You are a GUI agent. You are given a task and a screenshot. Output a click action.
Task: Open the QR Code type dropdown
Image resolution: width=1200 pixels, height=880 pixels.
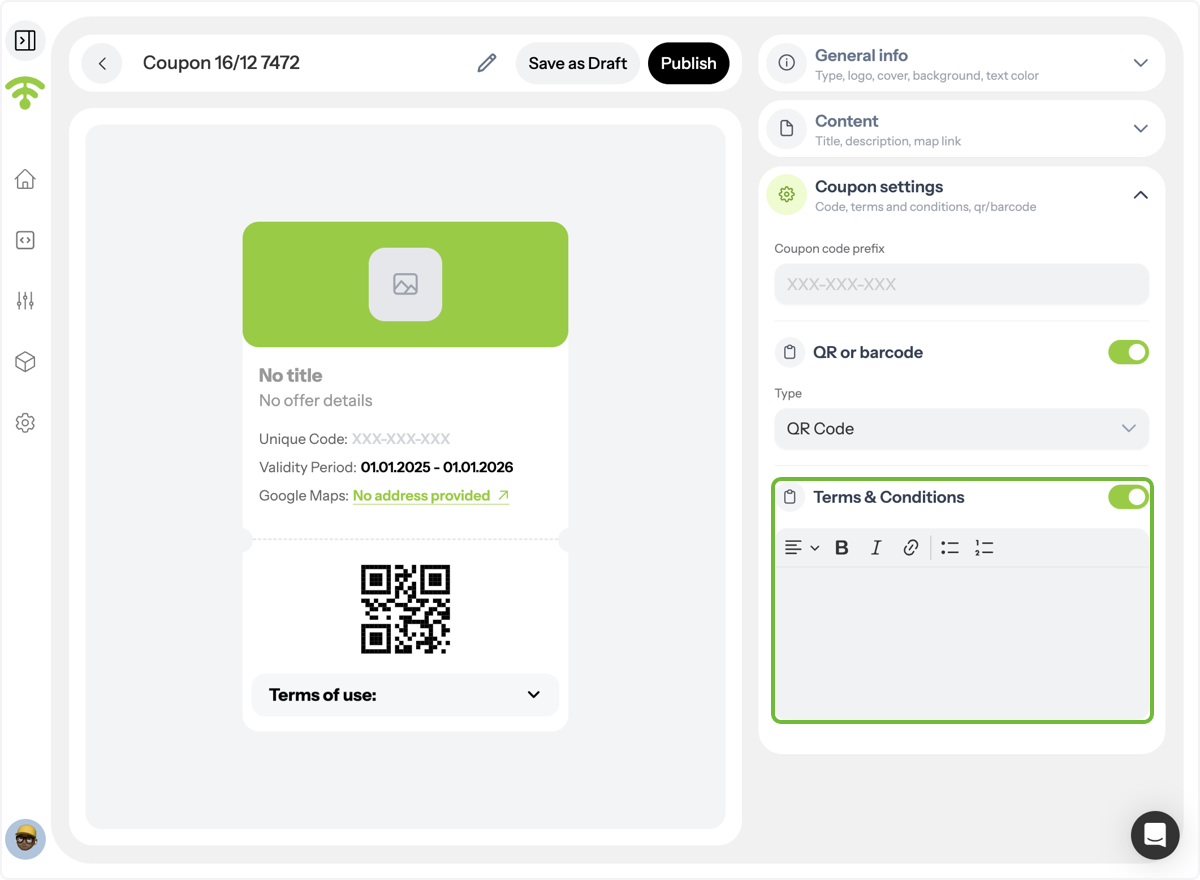coord(962,429)
